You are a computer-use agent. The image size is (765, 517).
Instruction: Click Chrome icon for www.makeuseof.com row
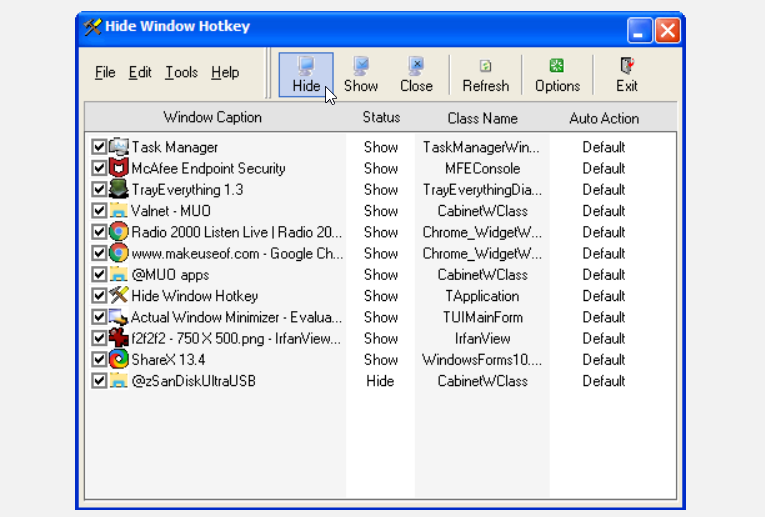pos(119,253)
